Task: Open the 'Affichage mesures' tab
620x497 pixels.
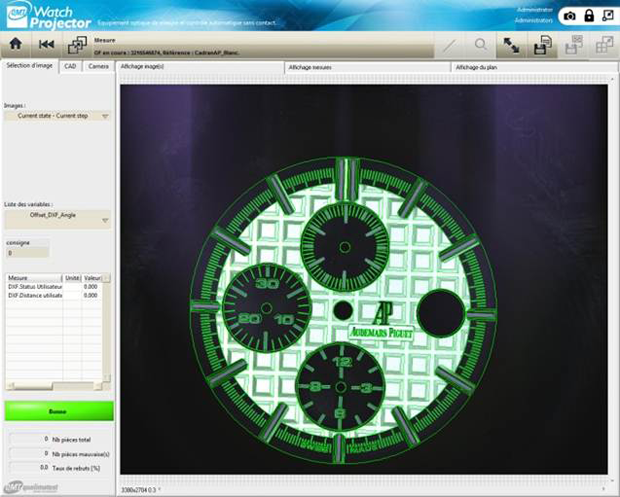Action: tap(310, 66)
